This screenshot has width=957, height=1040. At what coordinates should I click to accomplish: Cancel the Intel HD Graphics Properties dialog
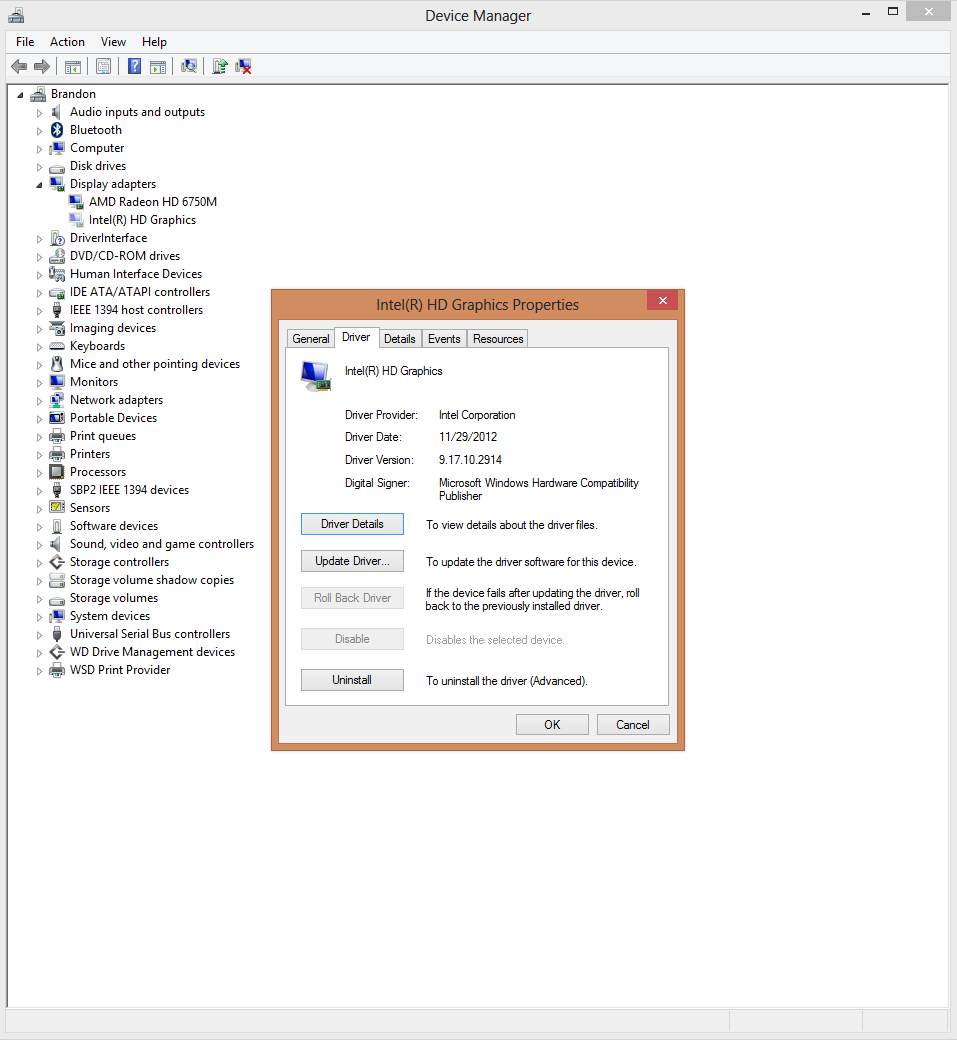pos(633,725)
